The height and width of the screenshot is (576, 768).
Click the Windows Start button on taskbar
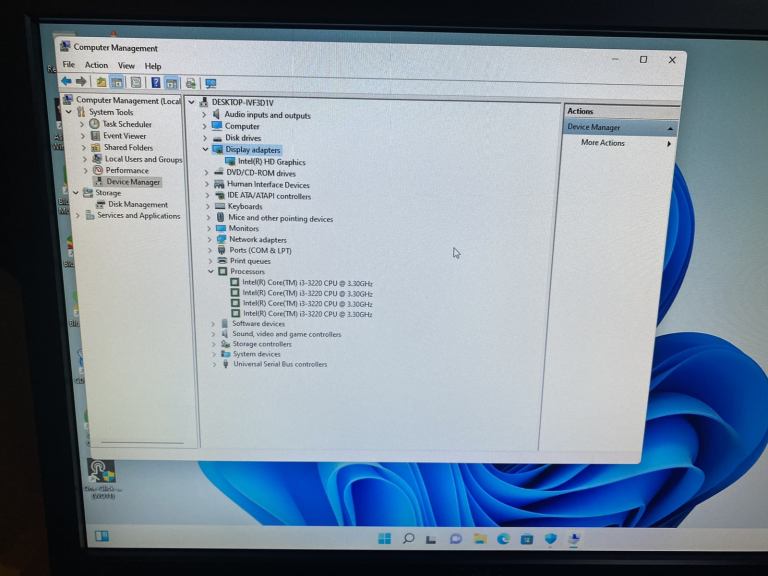click(x=385, y=539)
